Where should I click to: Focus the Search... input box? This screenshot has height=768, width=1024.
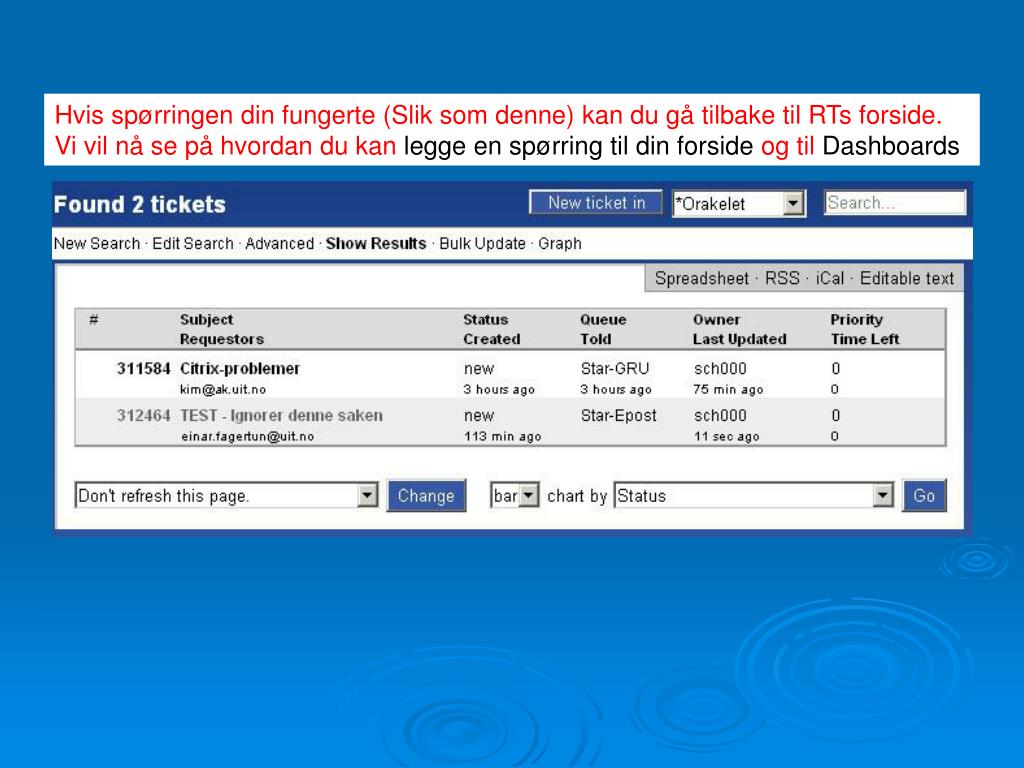coord(895,203)
